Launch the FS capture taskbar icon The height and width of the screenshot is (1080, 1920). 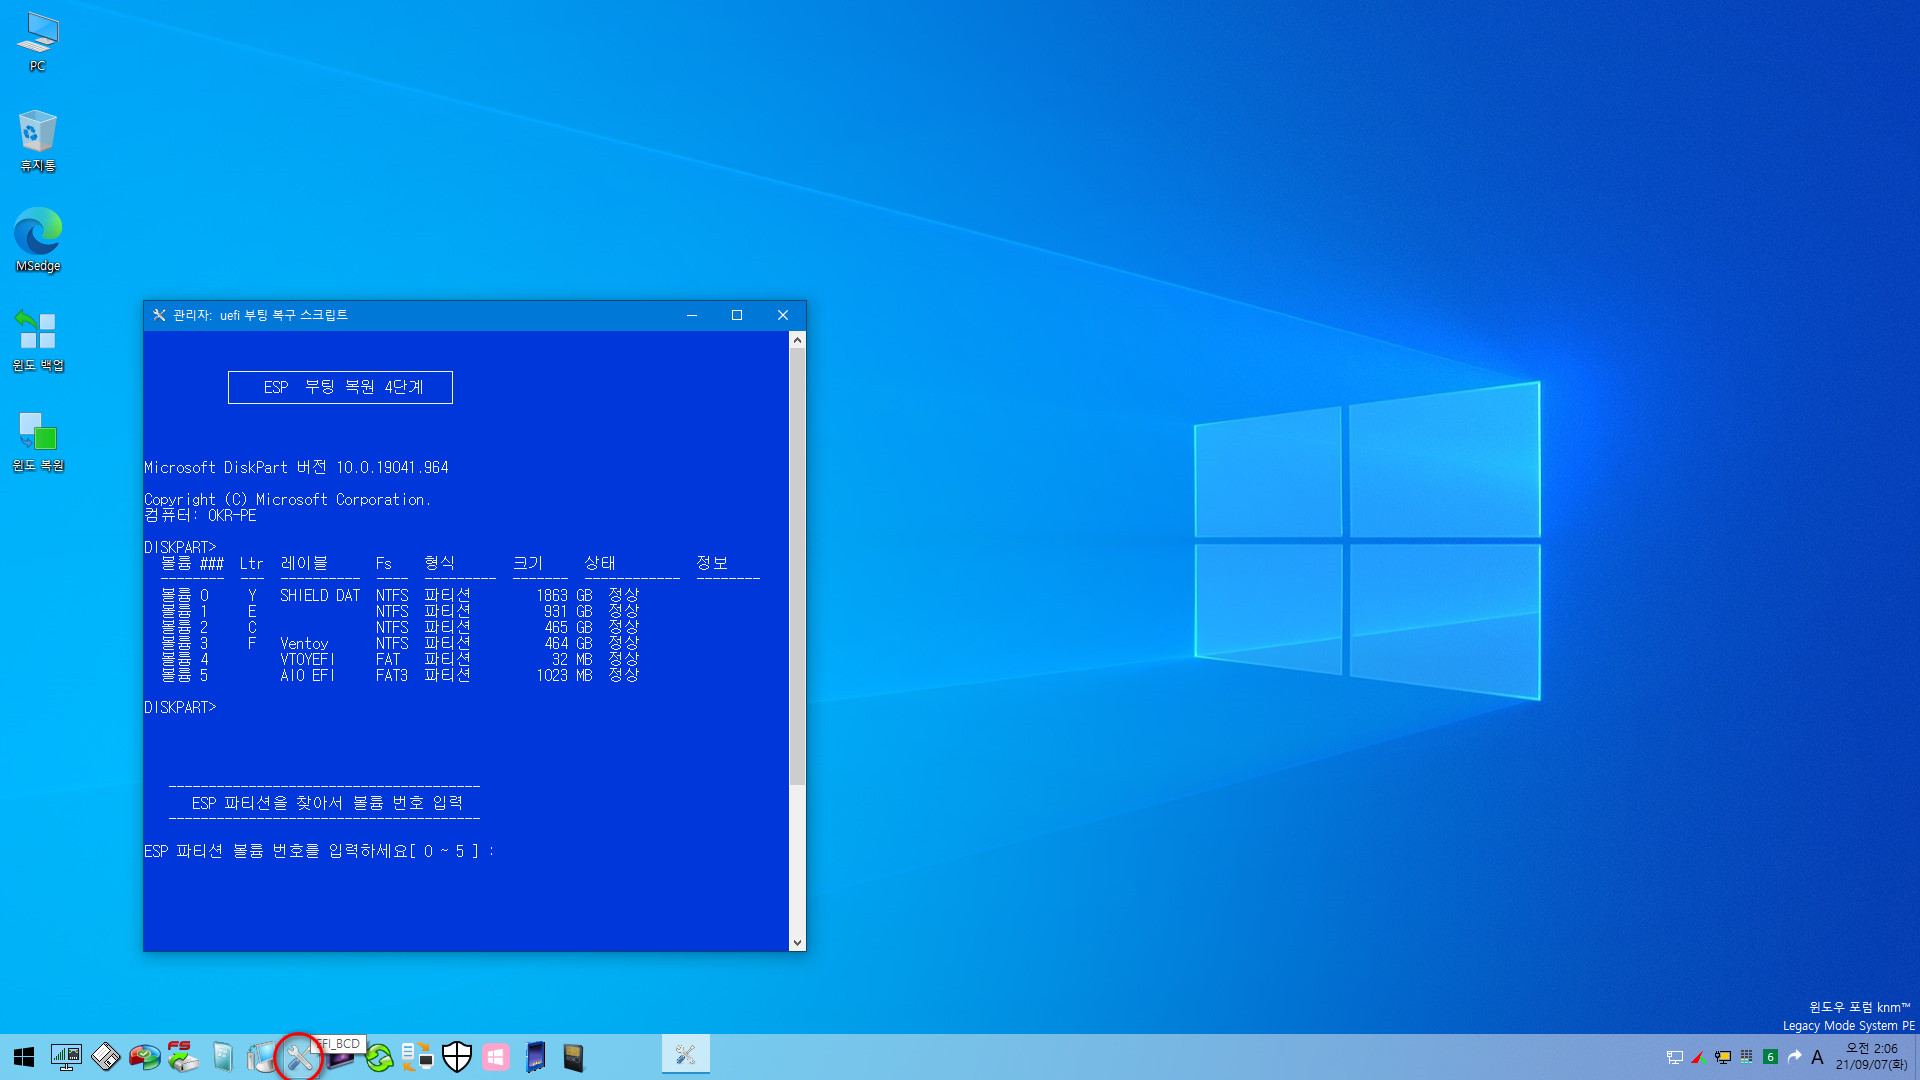(x=183, y=1057)
